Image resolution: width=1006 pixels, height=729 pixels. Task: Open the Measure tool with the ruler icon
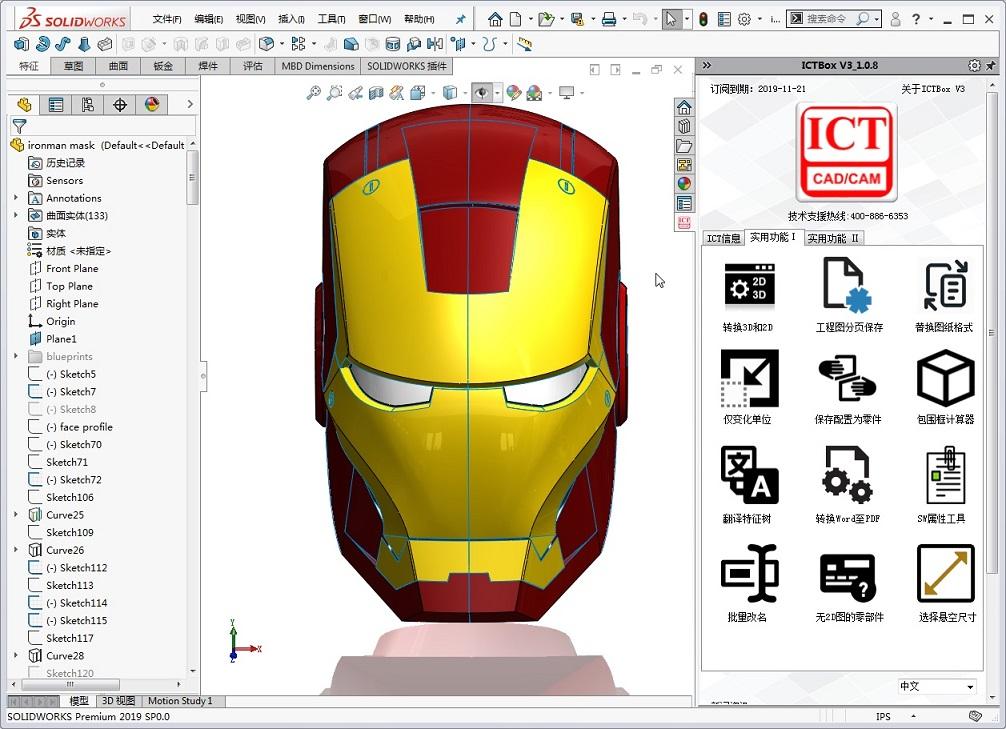525,44
